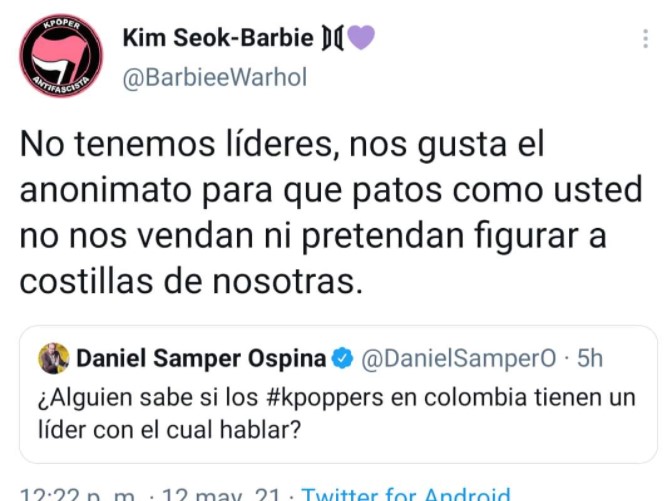Click the 12:22 p. m. tweet time
The width and height of the screenshot is (664, 501).
[x=77, y=494]
